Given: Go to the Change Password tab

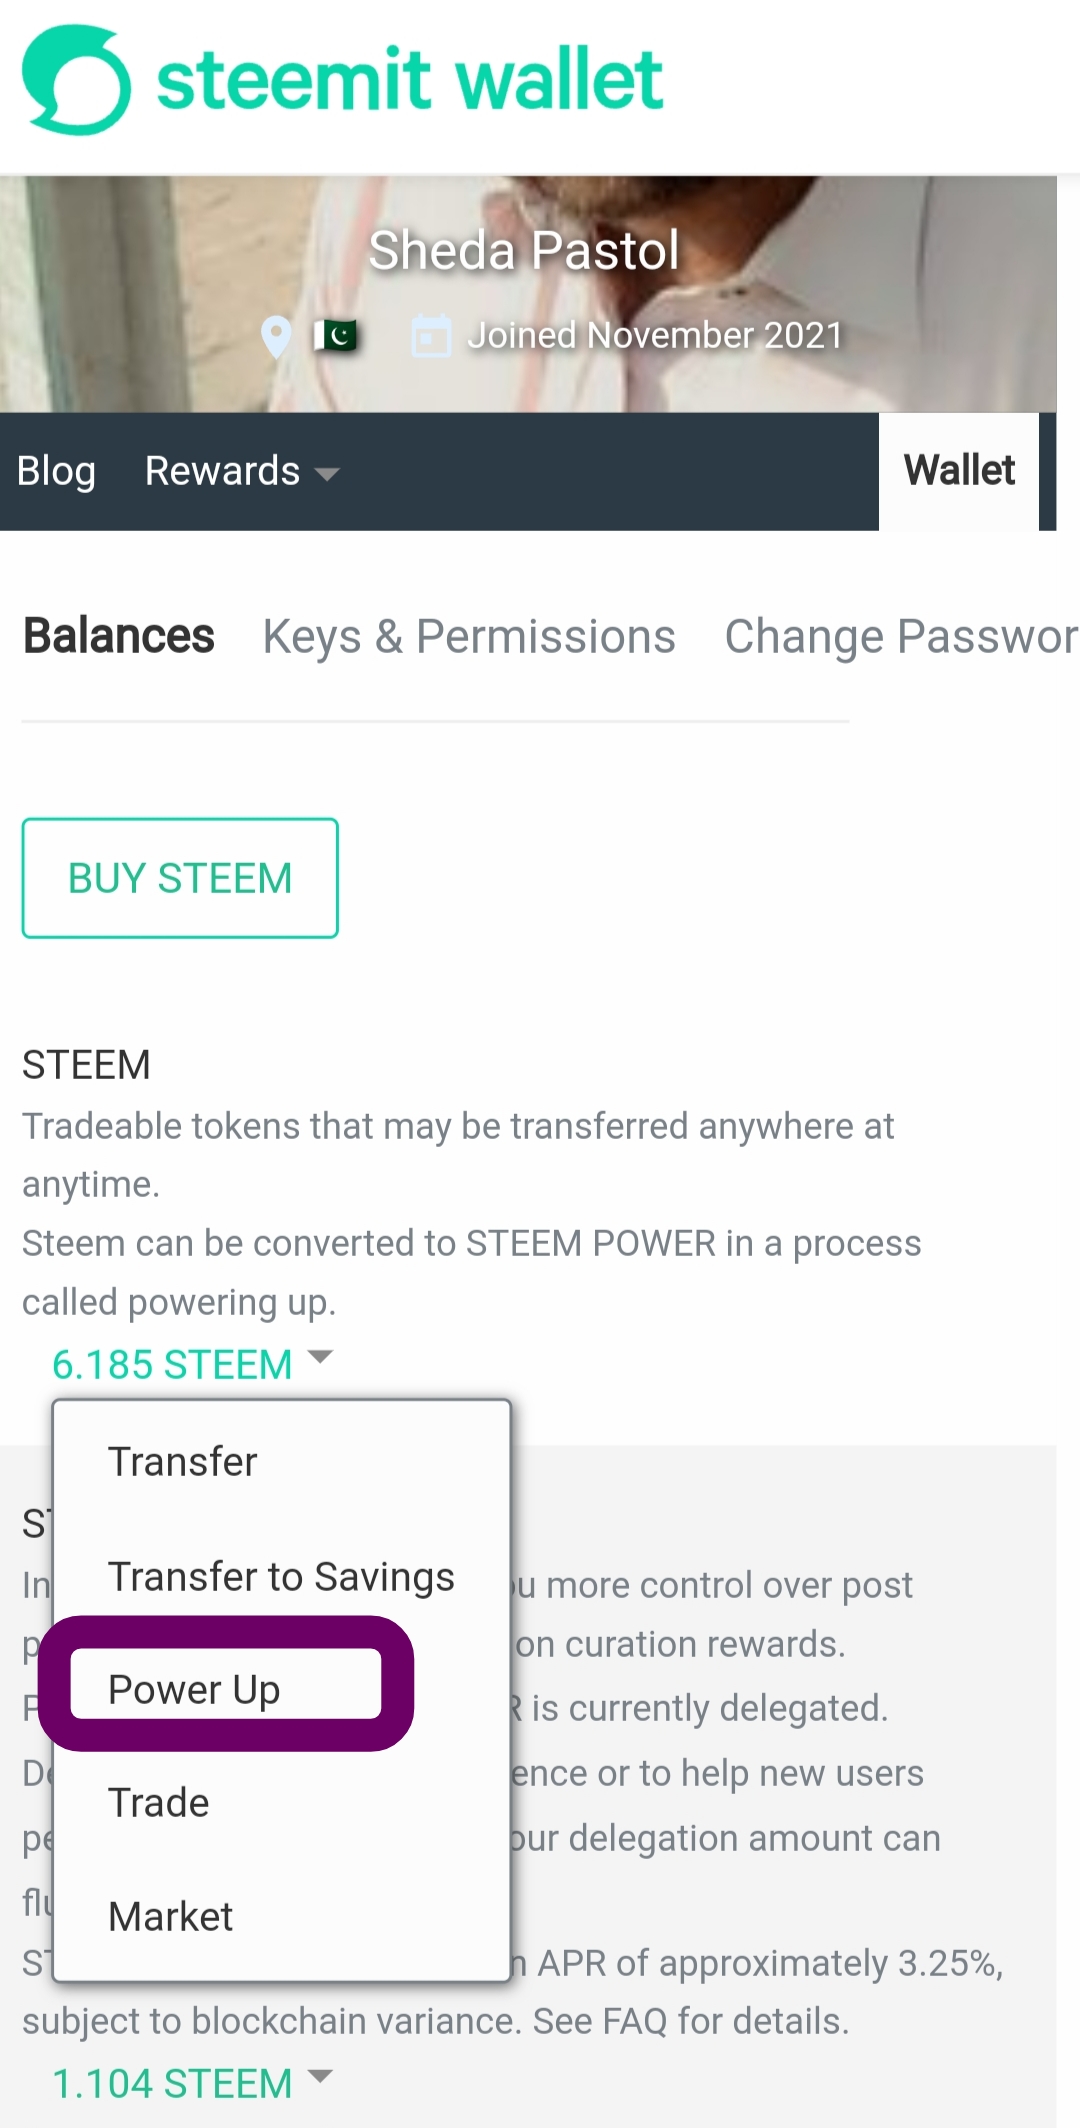Looking at the screenshot, I should point(901,637).
